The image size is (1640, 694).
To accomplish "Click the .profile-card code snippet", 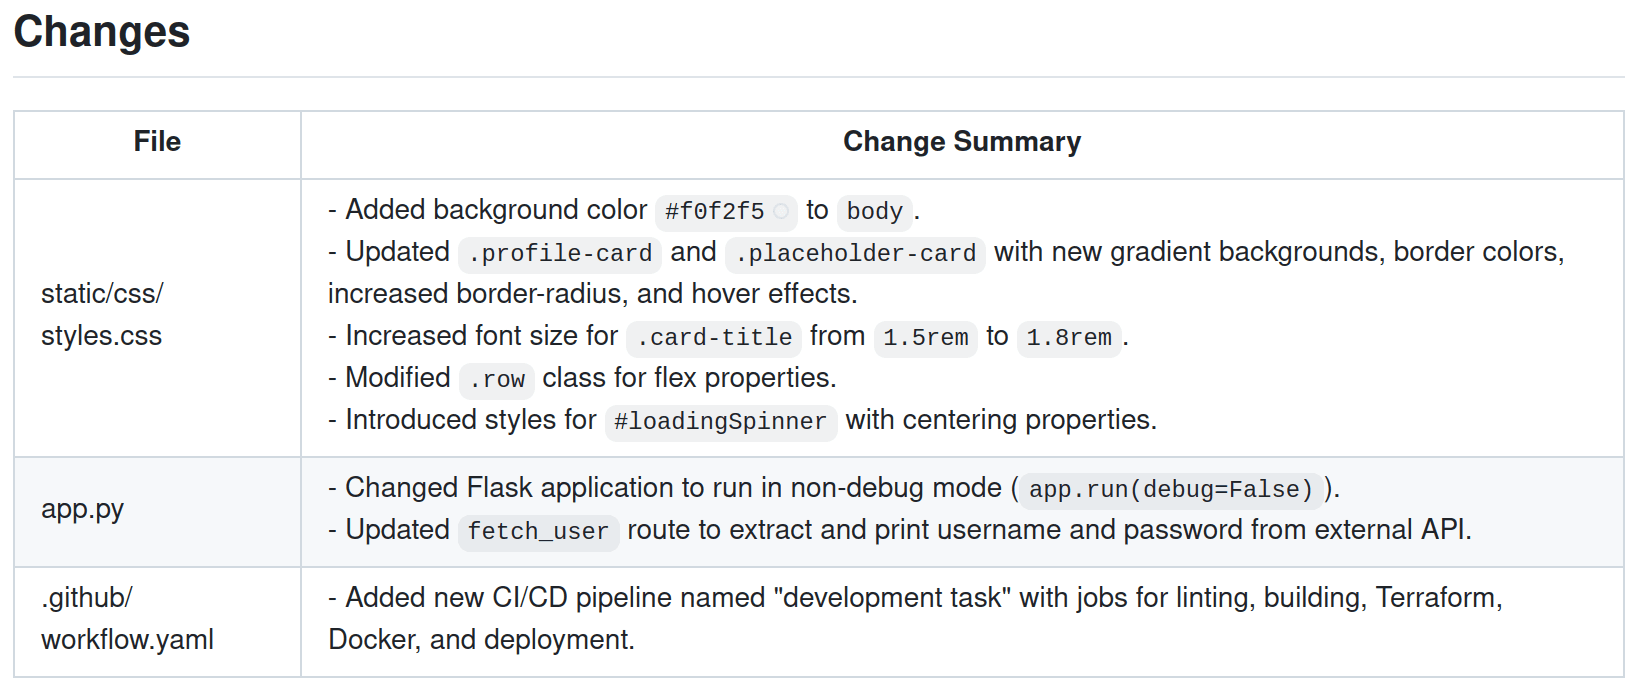I will [560, 254].
